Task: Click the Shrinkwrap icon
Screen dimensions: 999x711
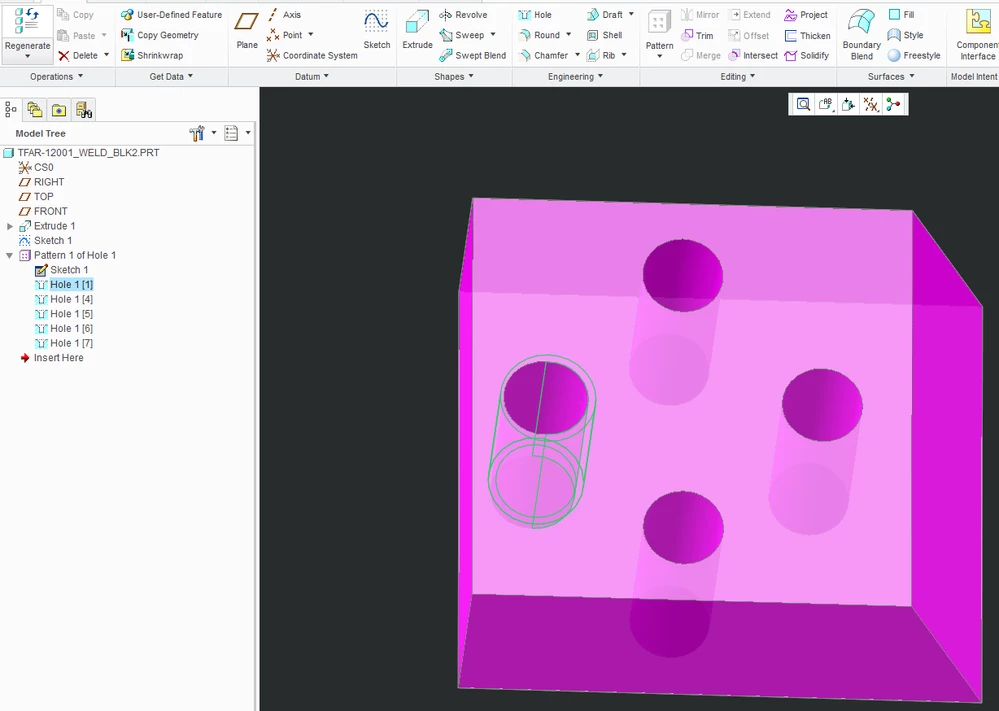Action: click(127, 55)
